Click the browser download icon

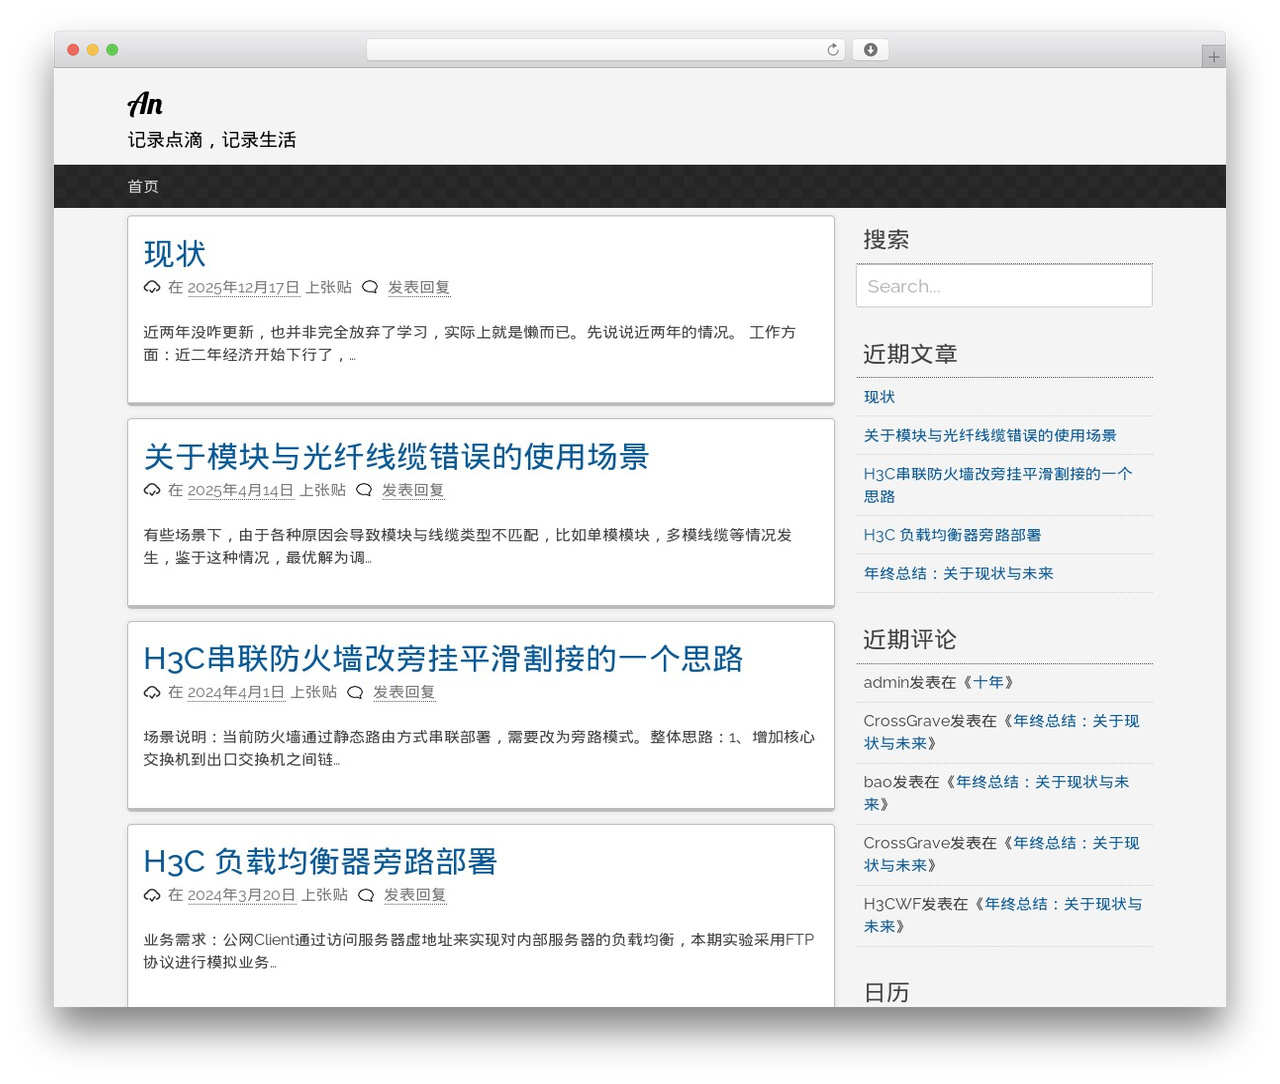[870, 50]
